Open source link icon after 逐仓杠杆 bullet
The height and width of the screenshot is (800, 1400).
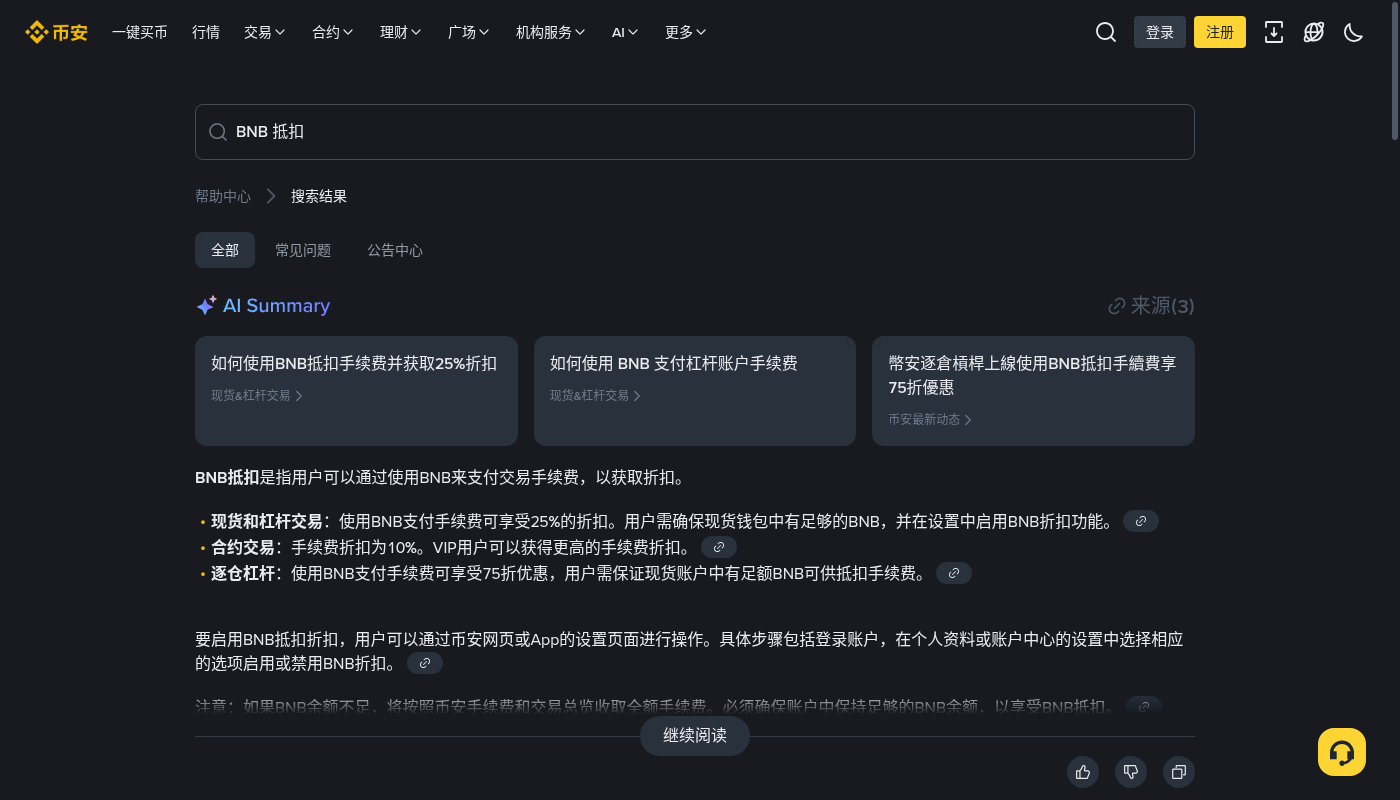coord(954,573)
